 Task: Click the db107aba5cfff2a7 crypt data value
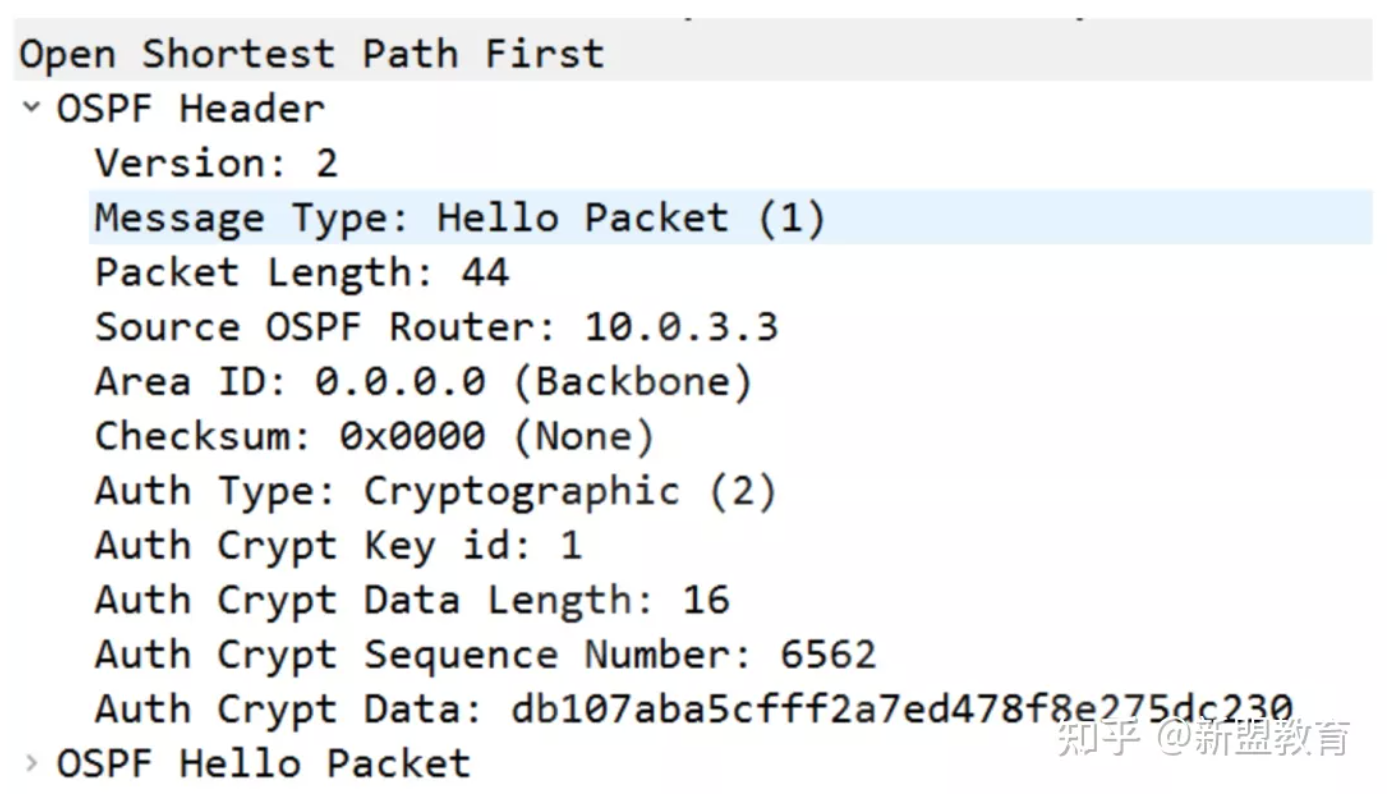pos(900,709)
